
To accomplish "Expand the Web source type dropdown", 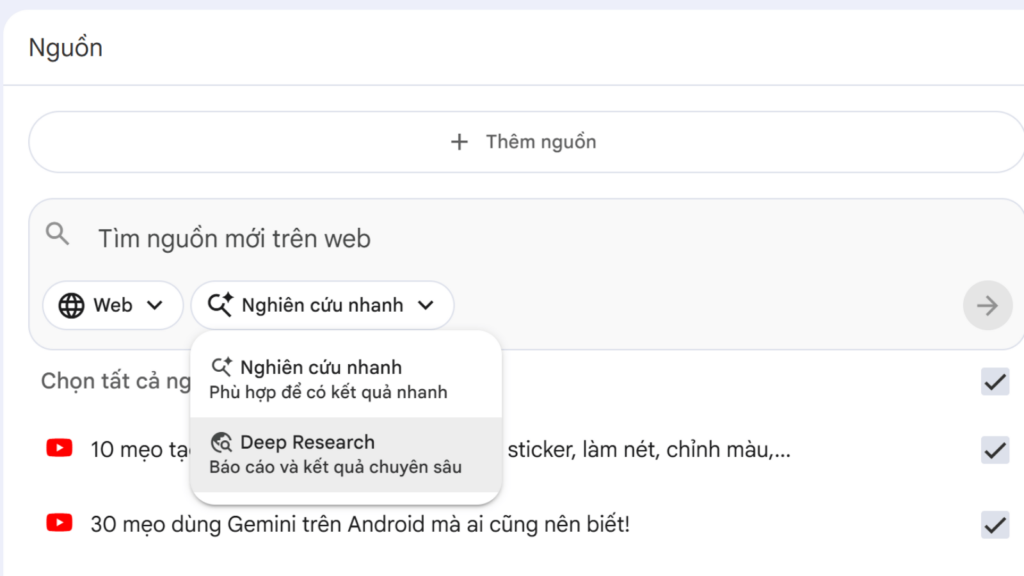I will [x=112, y=305].
